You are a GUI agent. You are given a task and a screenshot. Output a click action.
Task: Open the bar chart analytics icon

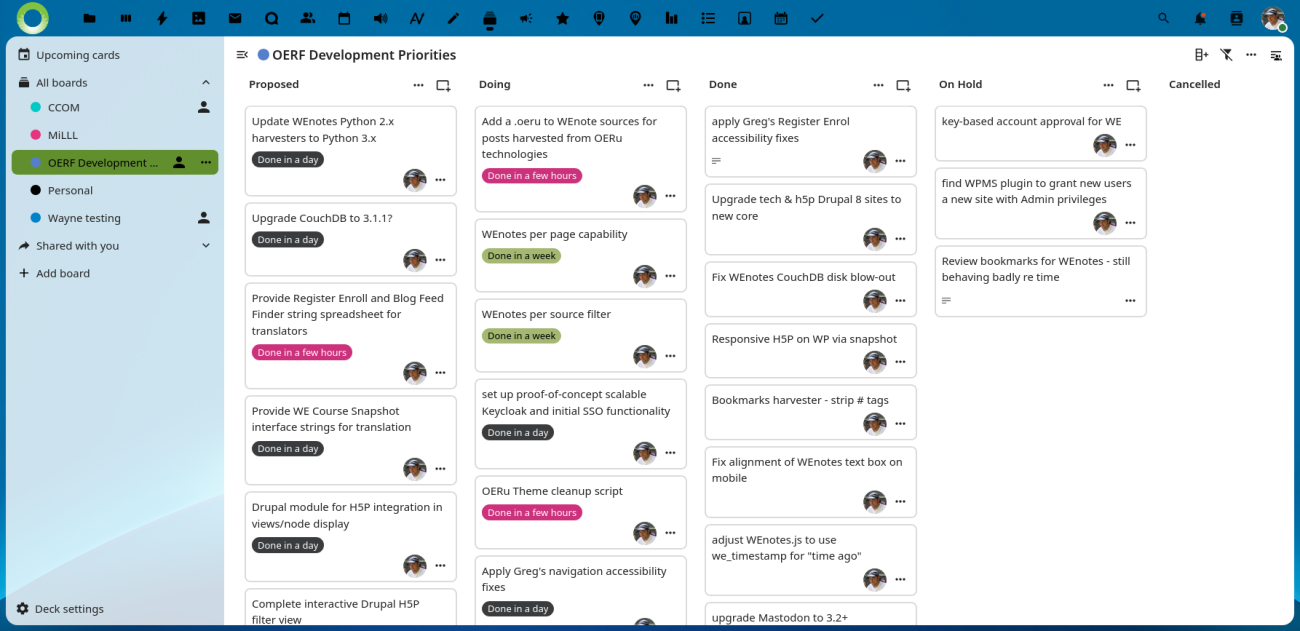tap(671, 18)
